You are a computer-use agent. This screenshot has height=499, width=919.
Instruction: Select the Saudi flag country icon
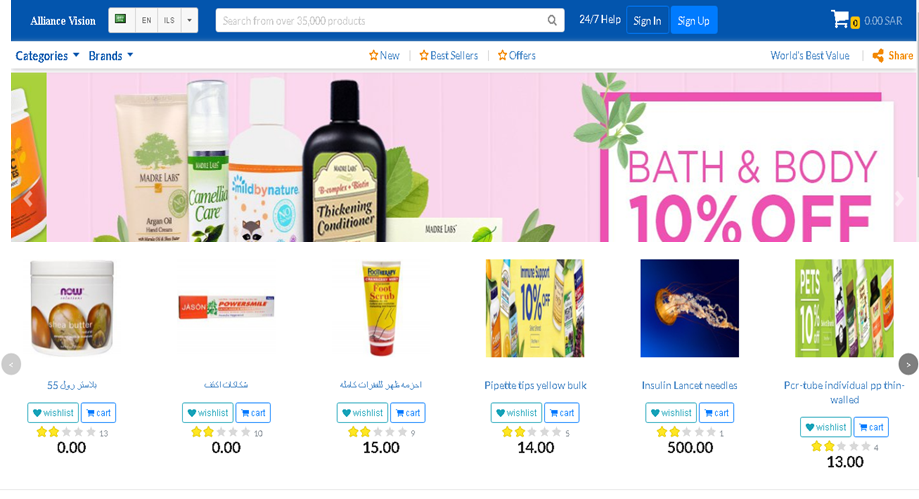(x=121, y=19)
